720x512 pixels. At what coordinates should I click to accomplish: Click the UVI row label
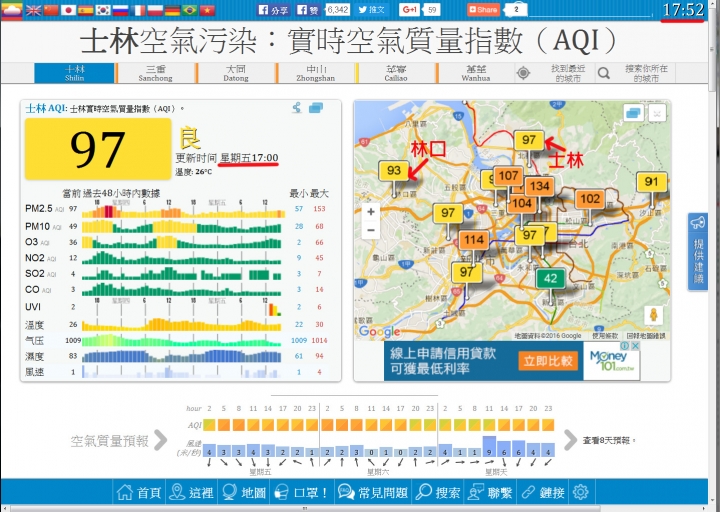[33, 307]
